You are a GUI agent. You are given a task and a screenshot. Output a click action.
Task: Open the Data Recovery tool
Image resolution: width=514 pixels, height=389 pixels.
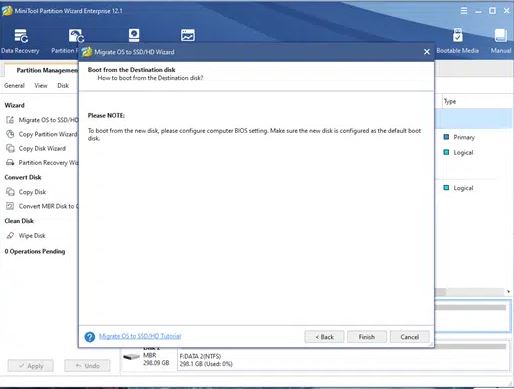[x=20, y=41]
